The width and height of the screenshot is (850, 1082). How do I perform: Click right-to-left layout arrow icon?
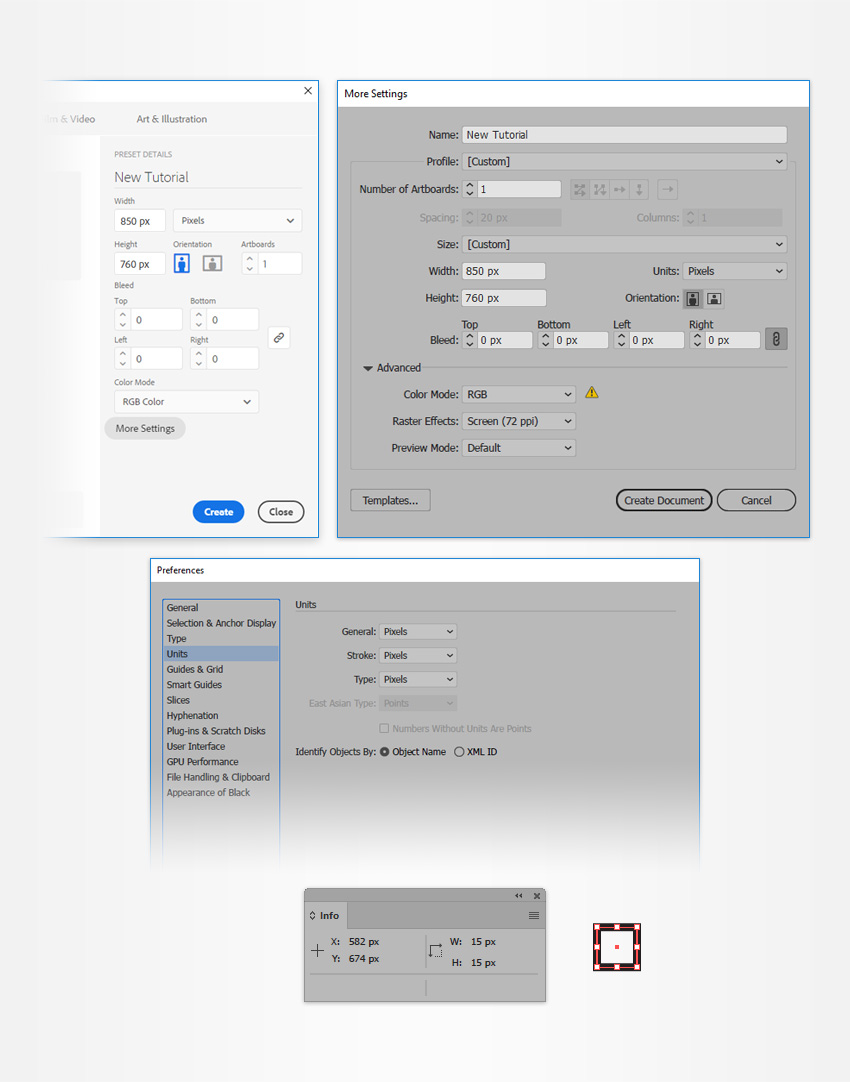coord(667,190)
